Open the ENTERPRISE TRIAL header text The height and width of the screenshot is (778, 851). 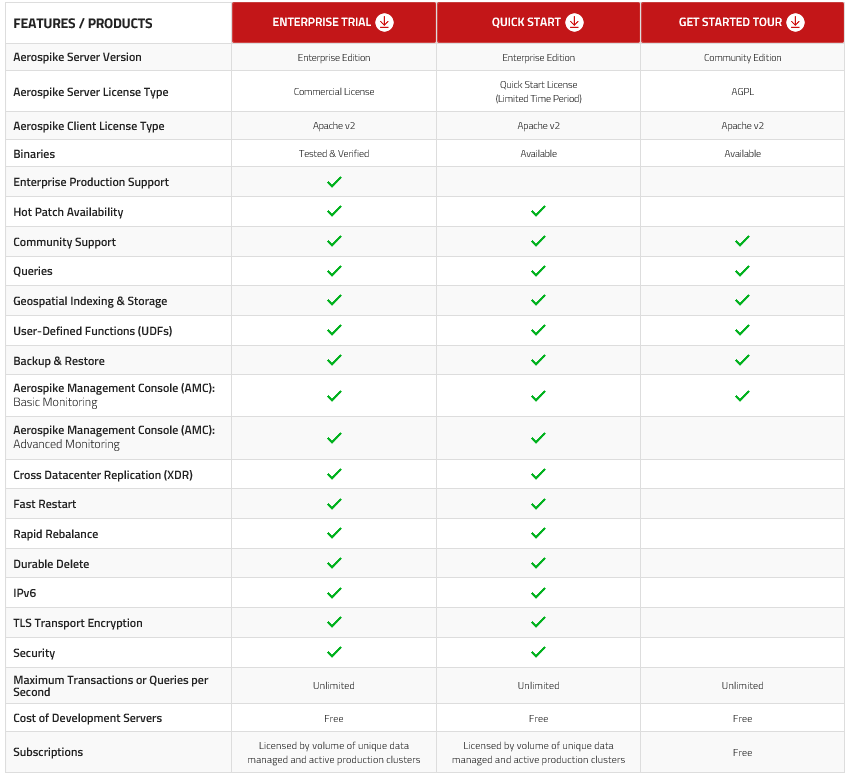click(321, 22)
